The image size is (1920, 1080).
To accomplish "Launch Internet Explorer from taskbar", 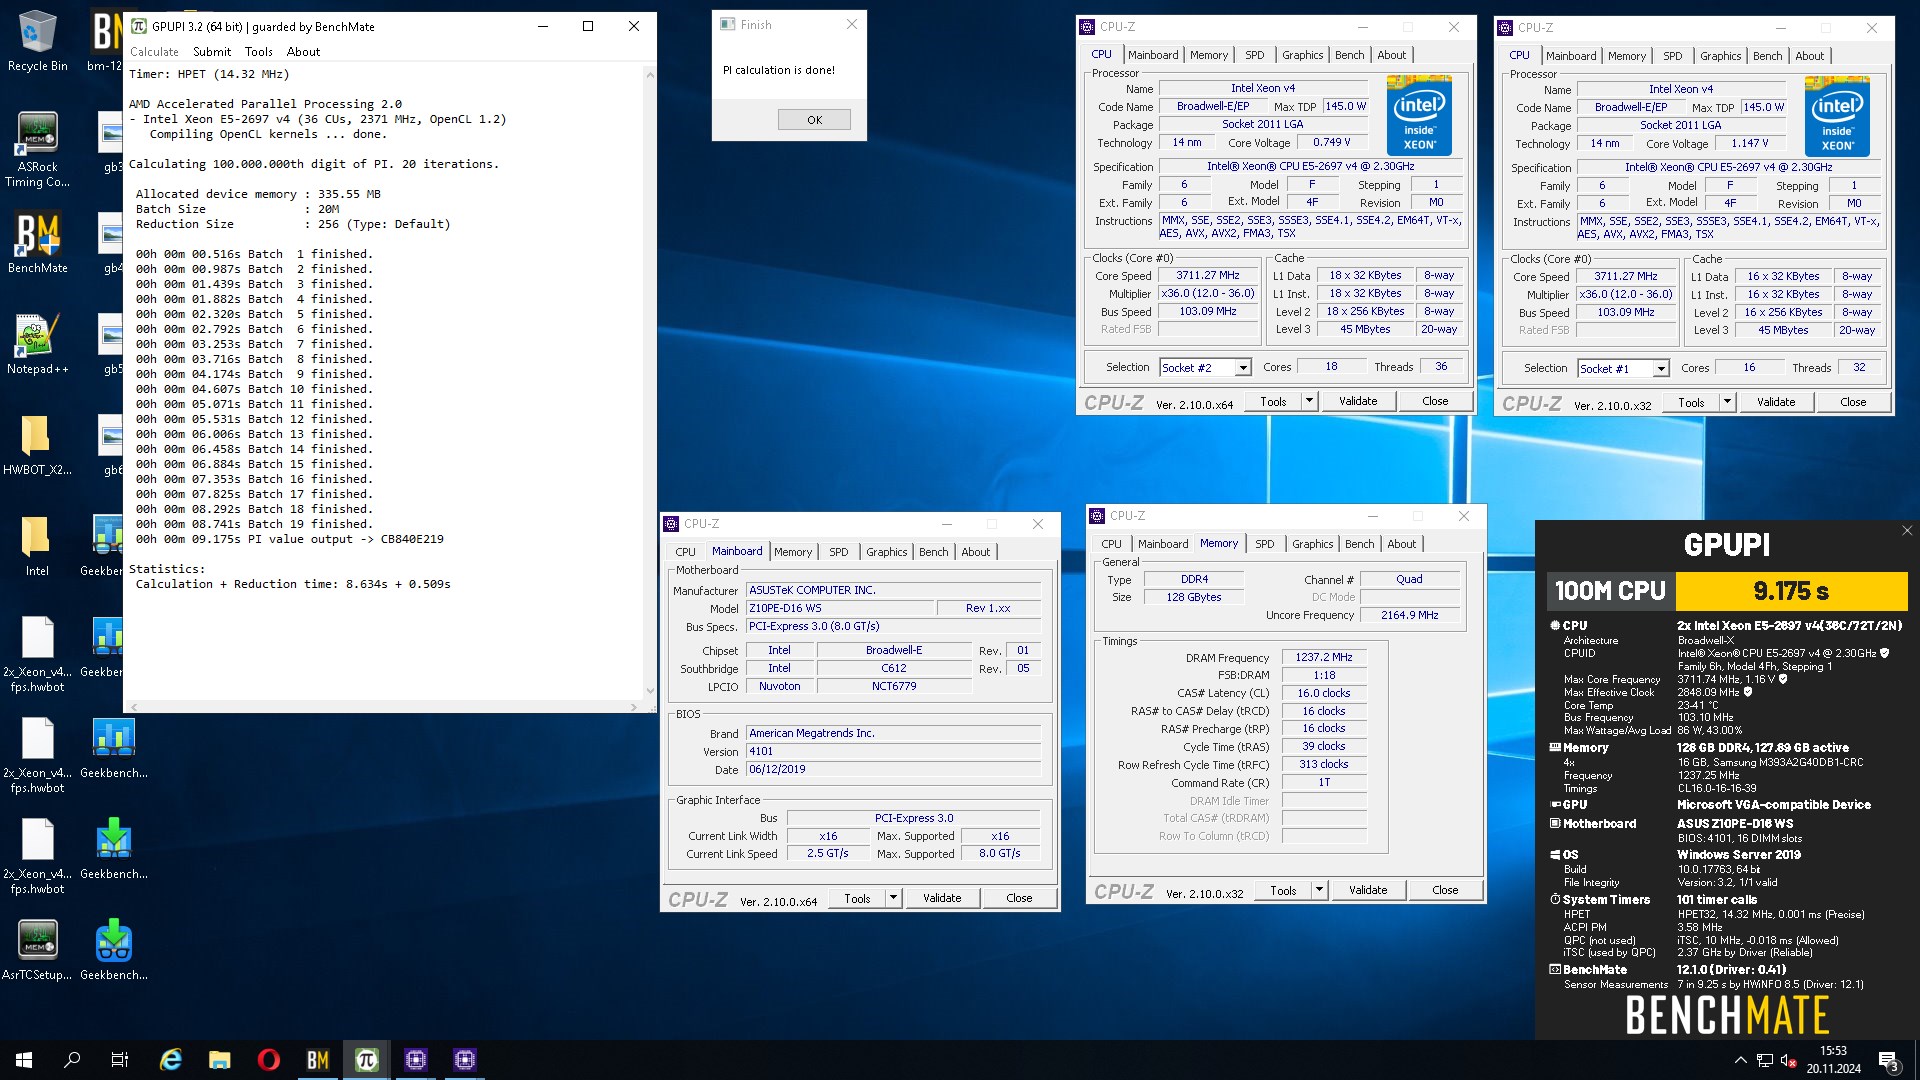I will pyautogui.click(x=171, y=1060).
